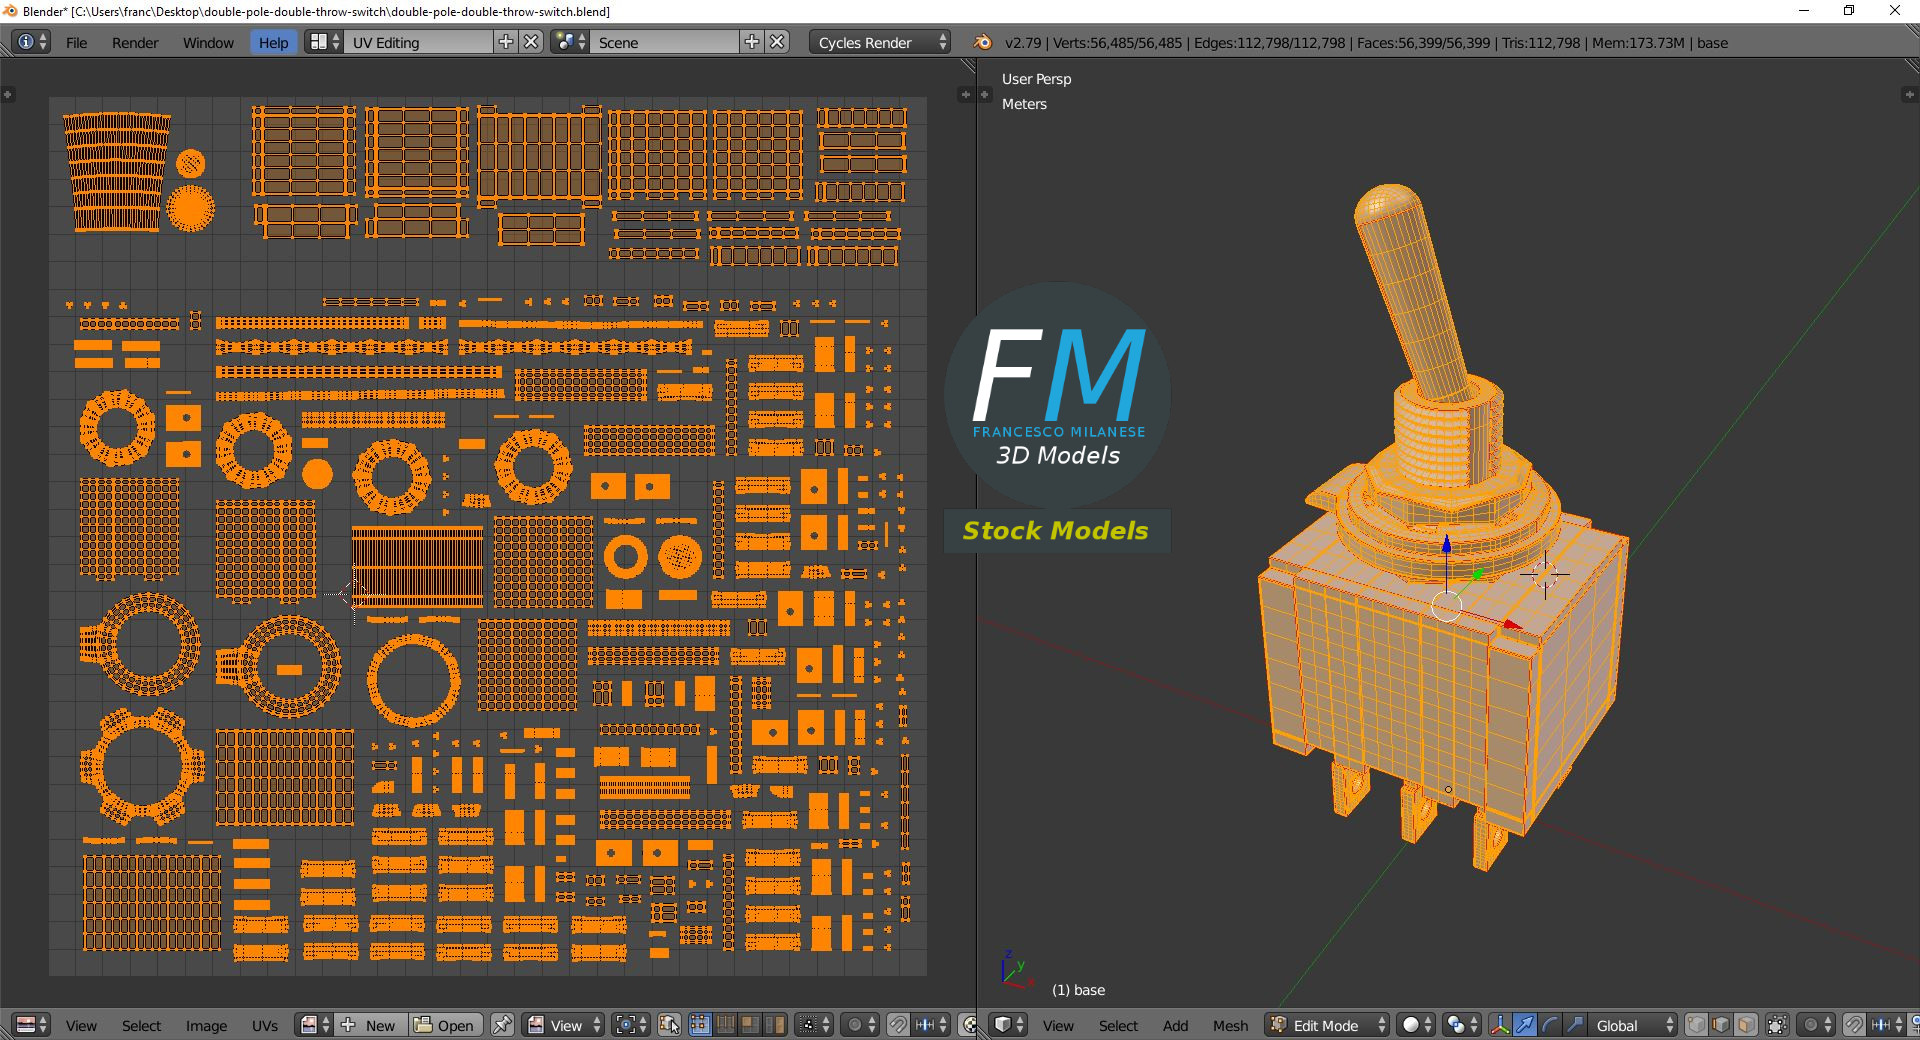Enable rotate manipulator arc icon
Image resolution: width=1920 pixels, height=1040 pixels.
[x=1549, y=1025]
